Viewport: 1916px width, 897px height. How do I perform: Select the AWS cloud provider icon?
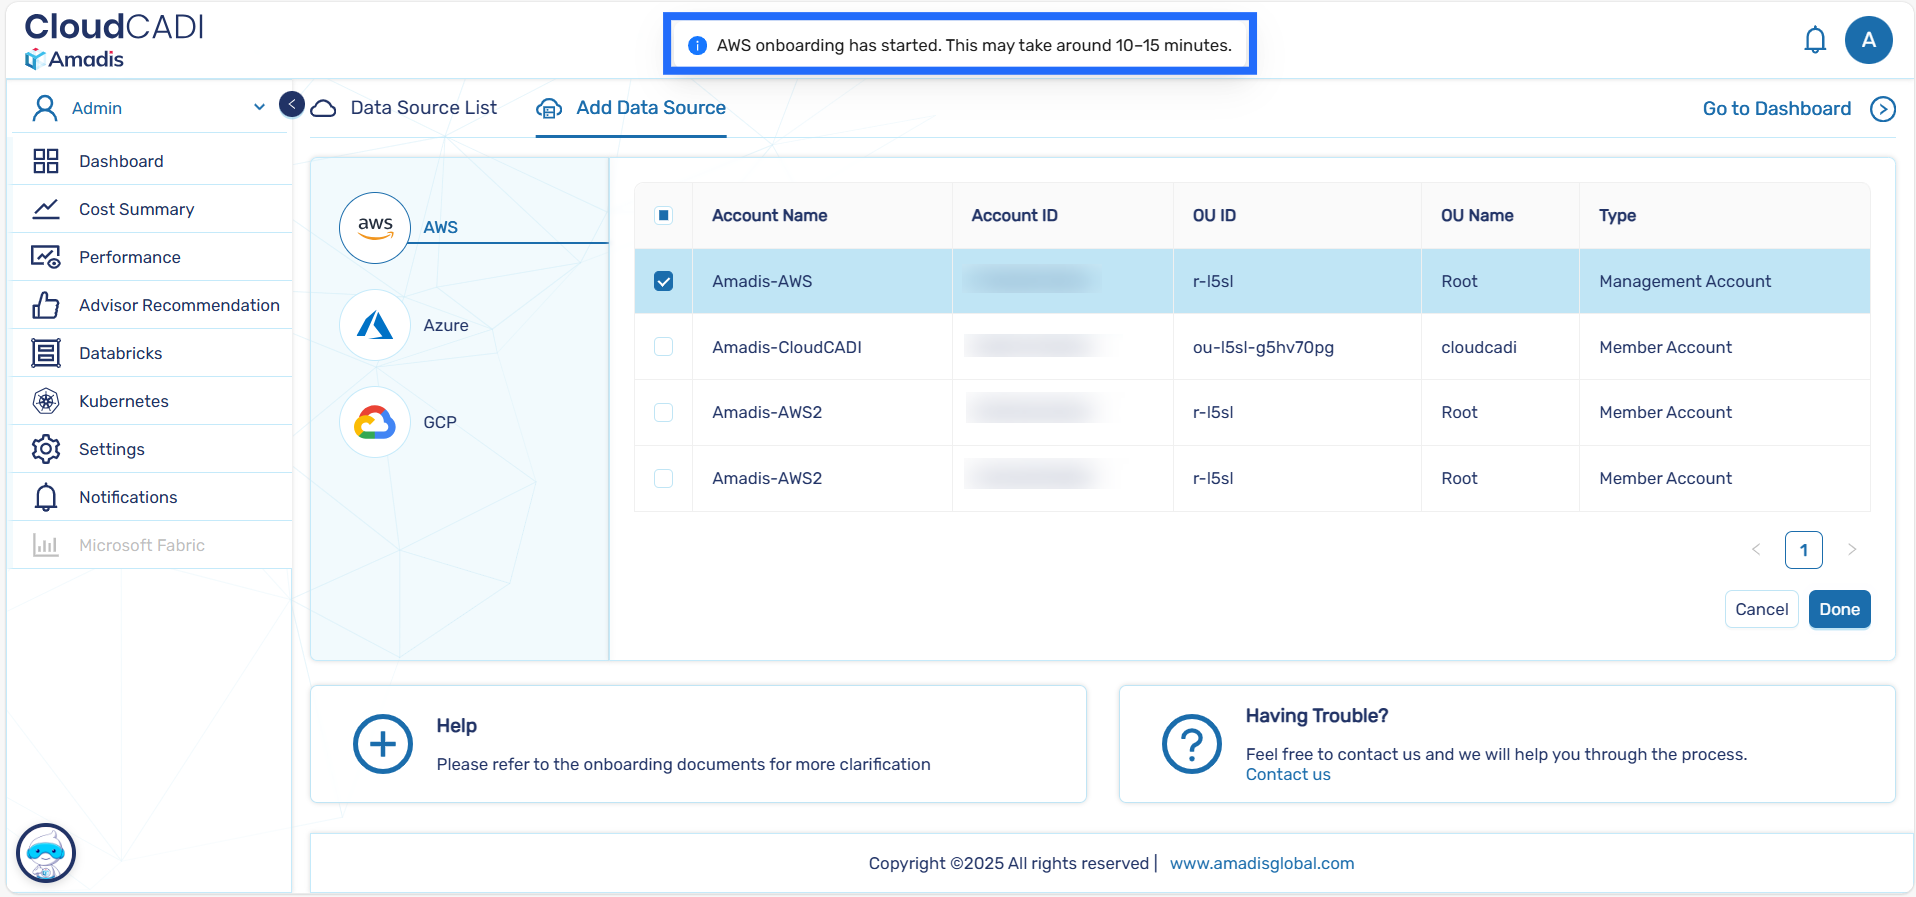[x=375, y=228]
